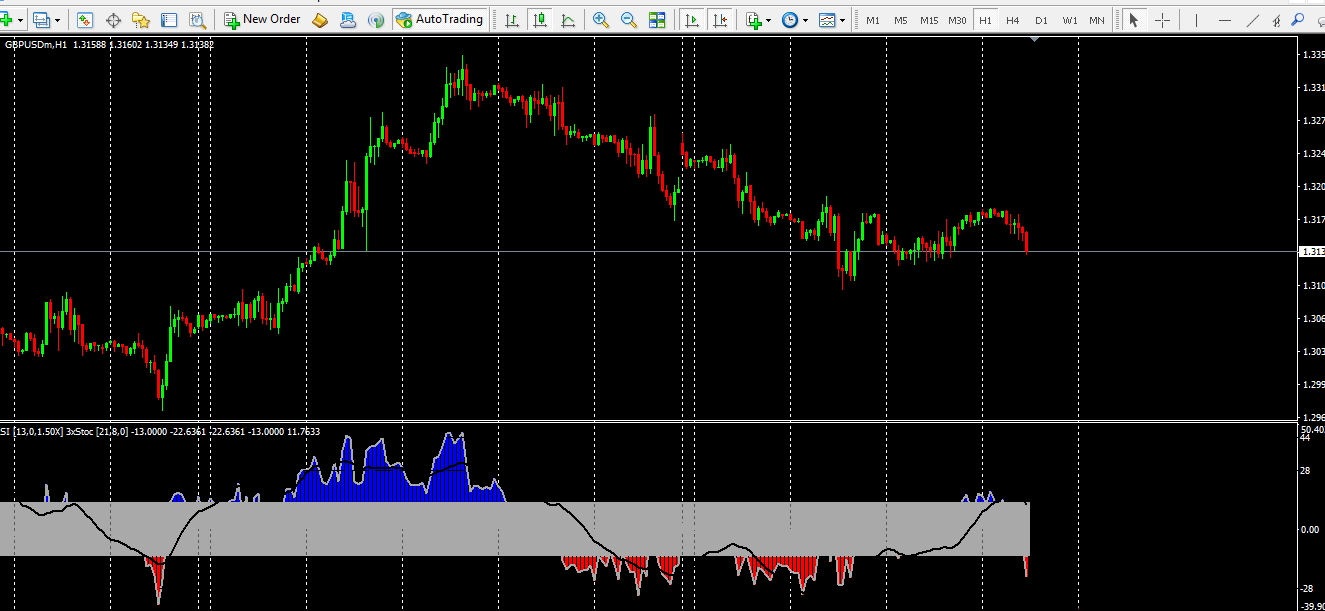
Task: Zoom out of the chart
Action: tap(629, 19)
